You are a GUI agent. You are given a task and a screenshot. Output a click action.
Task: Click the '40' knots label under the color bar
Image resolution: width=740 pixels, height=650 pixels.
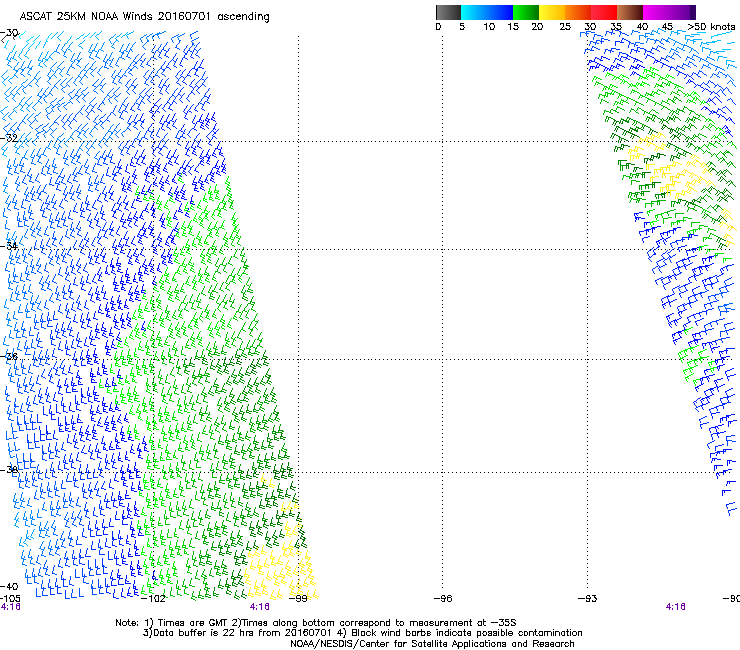[x=642, y=27]
